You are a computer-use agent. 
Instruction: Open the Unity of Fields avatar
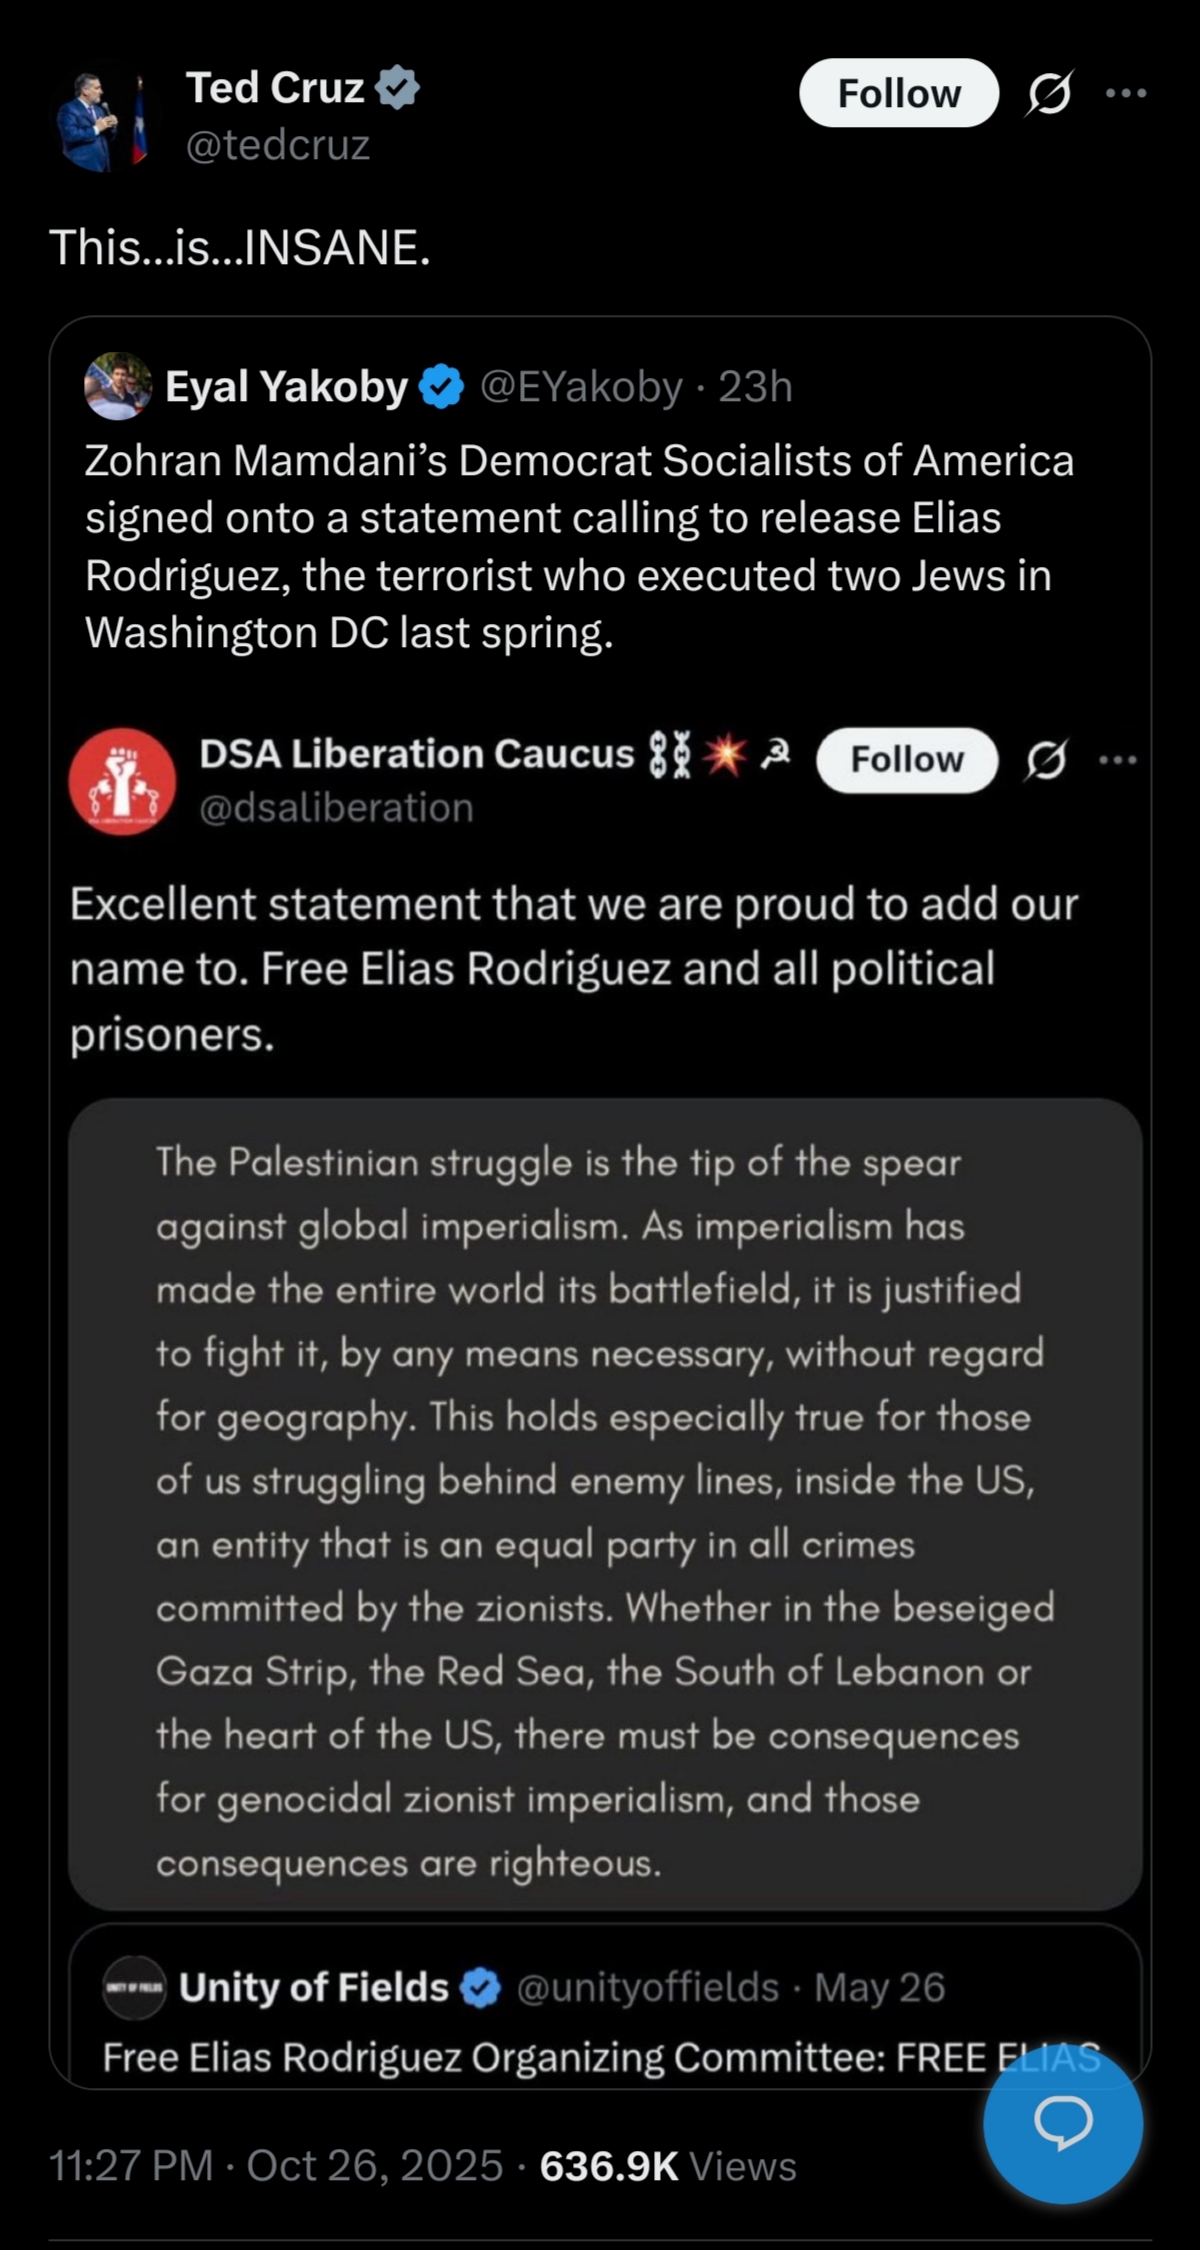(134, 1987)
